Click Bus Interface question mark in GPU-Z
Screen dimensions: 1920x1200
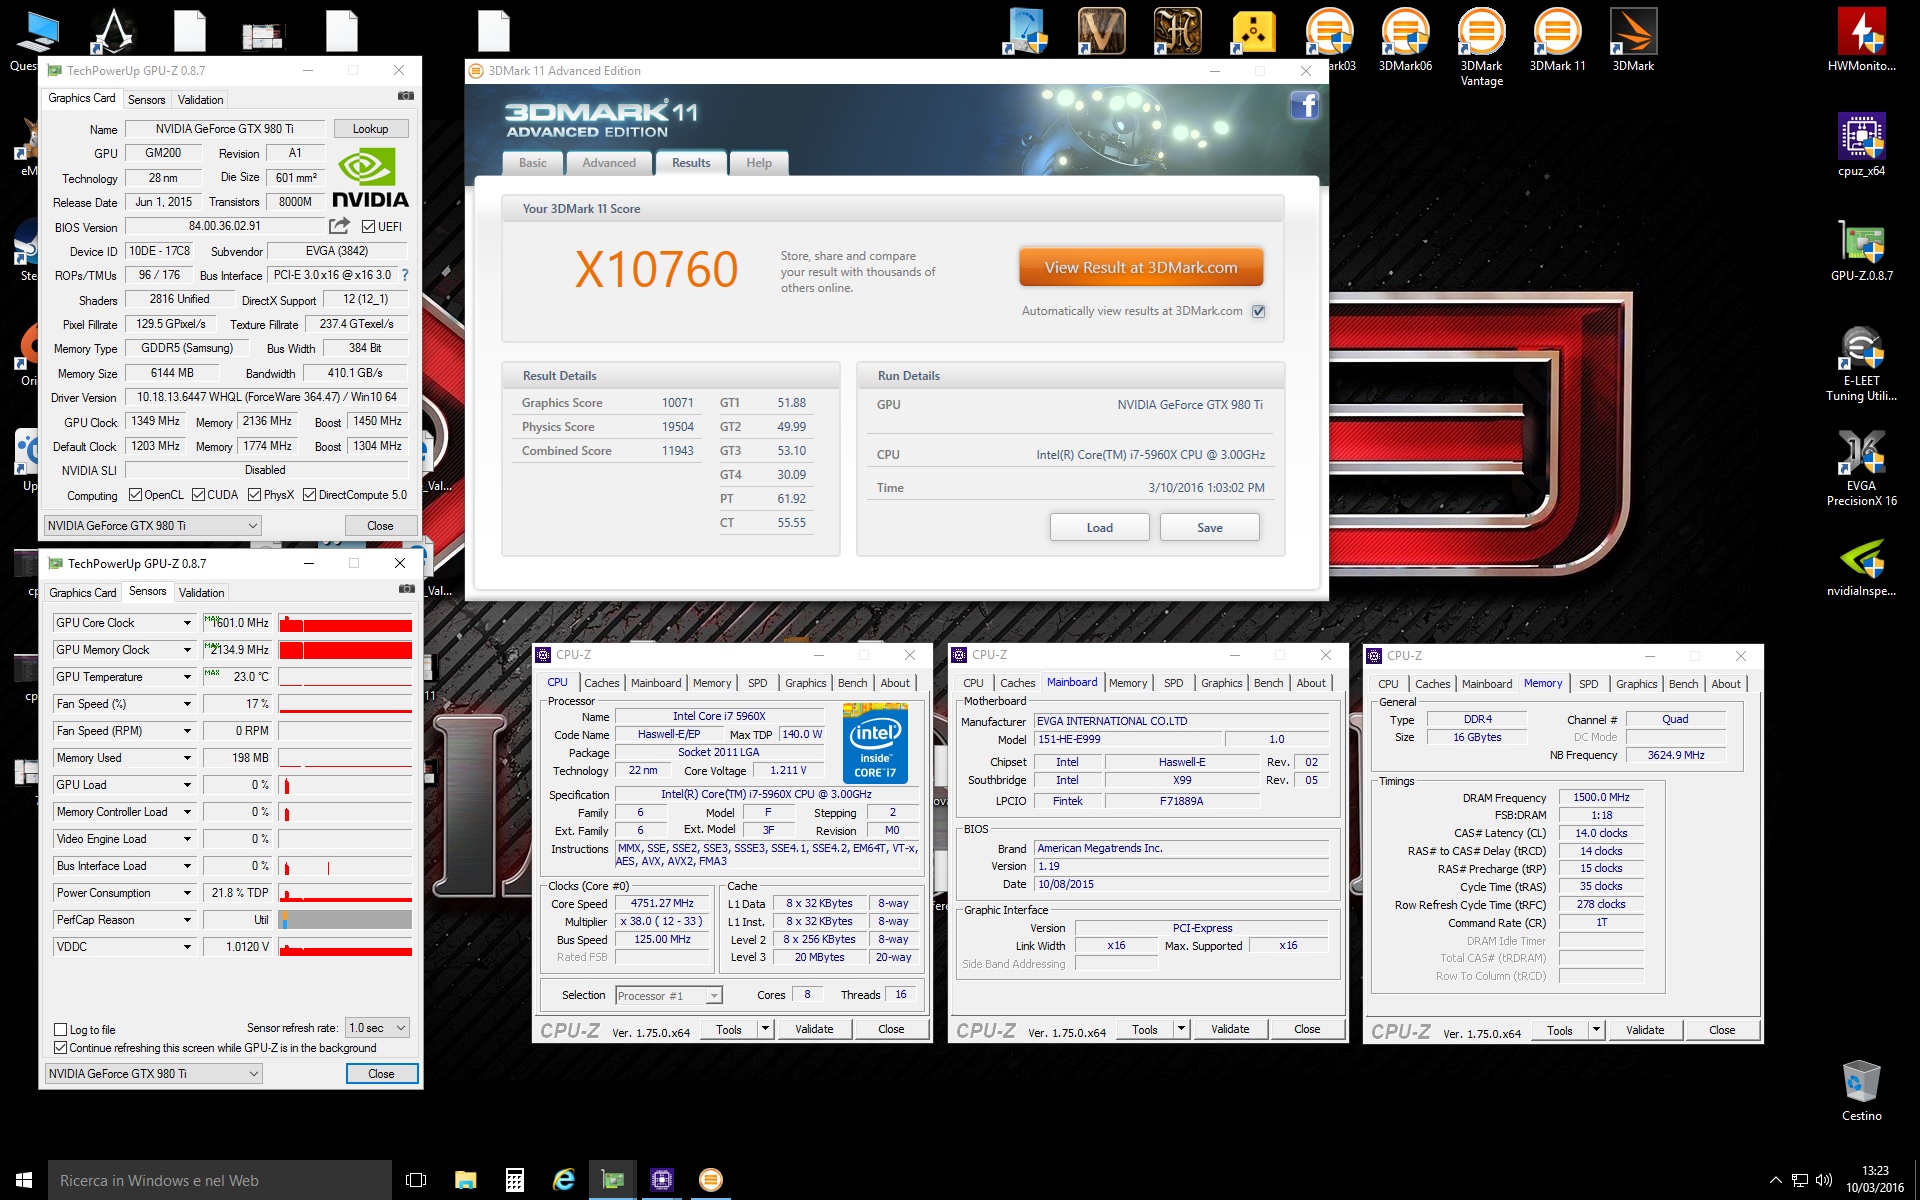tap(405, 275)
